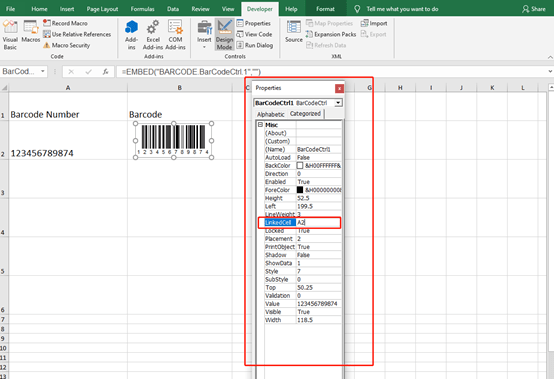
Task: Select the AutoLoad property row
Action: (303, 158)
